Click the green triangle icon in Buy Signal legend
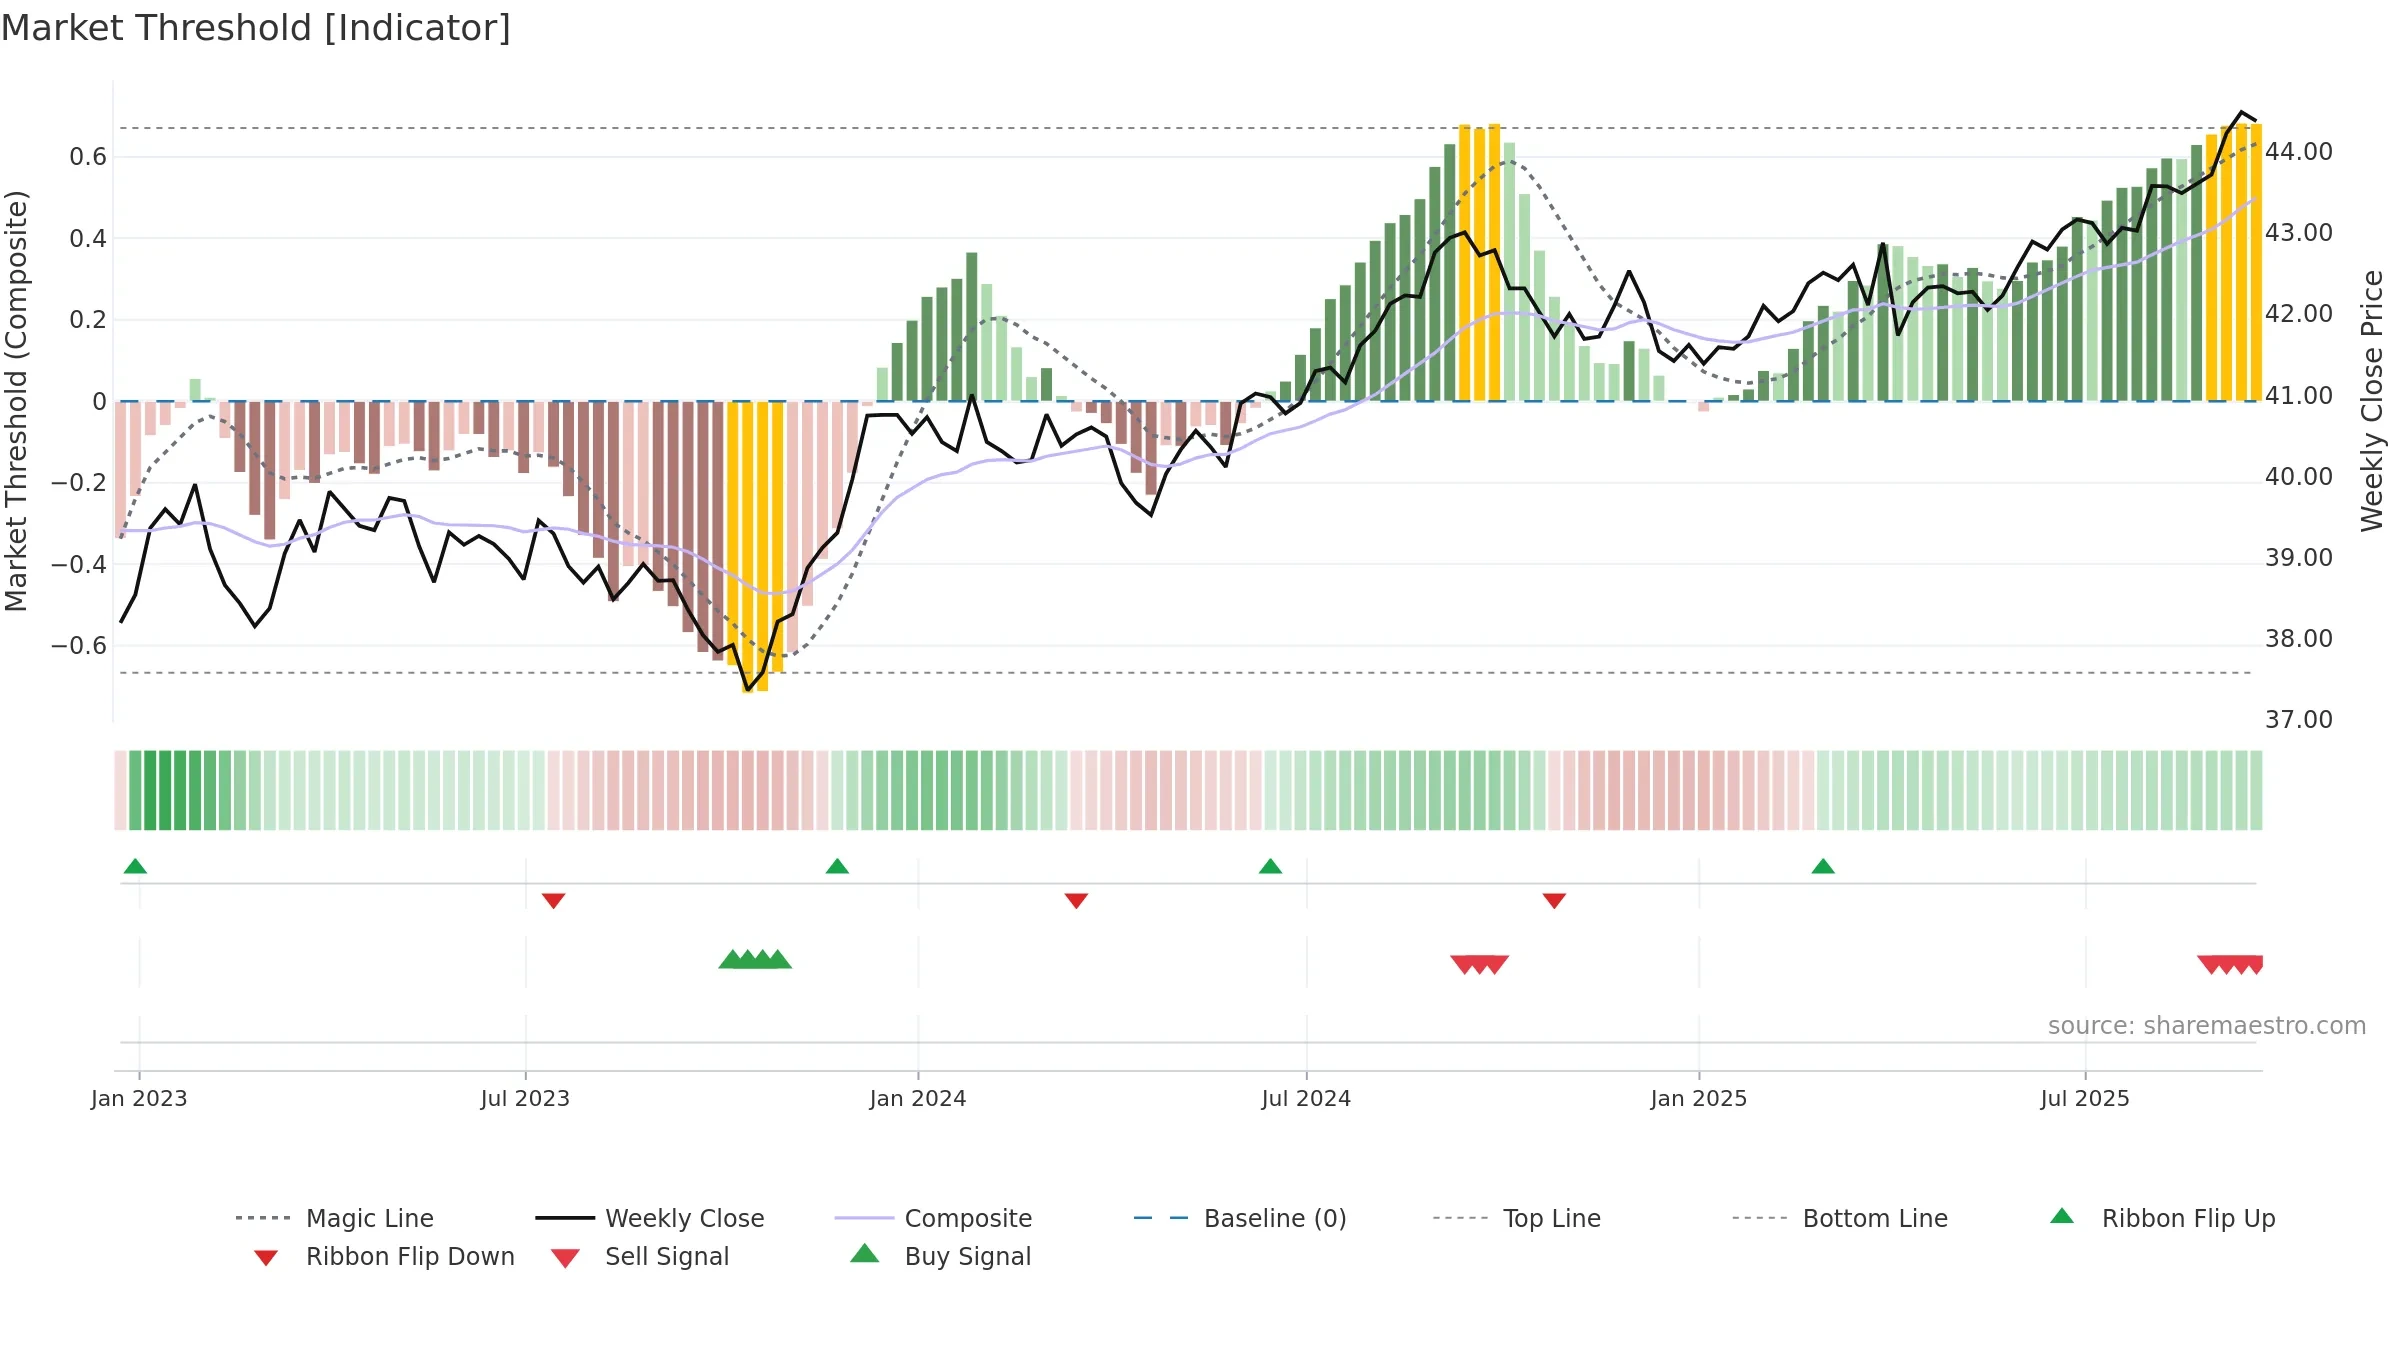This screenshot has width=2400, height=1350. pos(865,1253)
